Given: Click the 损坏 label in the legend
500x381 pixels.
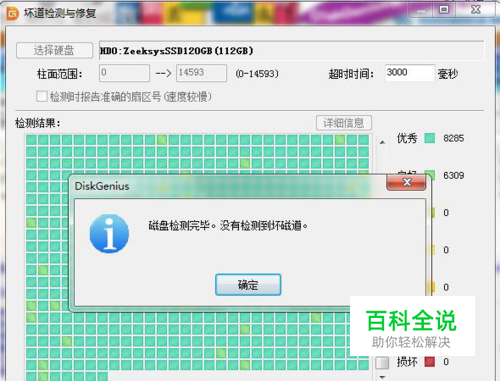Looking at the screenshot, I should coord(407,362).
